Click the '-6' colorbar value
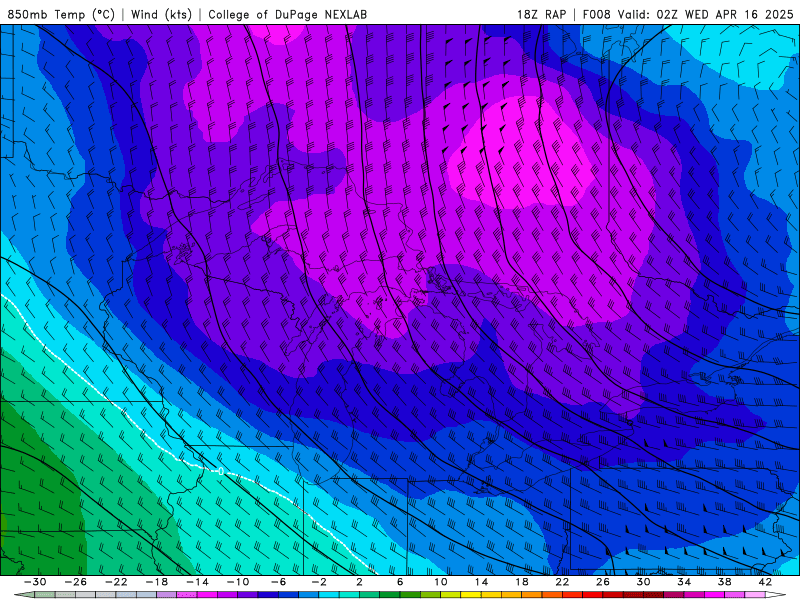800x600 pixels. 279,582
